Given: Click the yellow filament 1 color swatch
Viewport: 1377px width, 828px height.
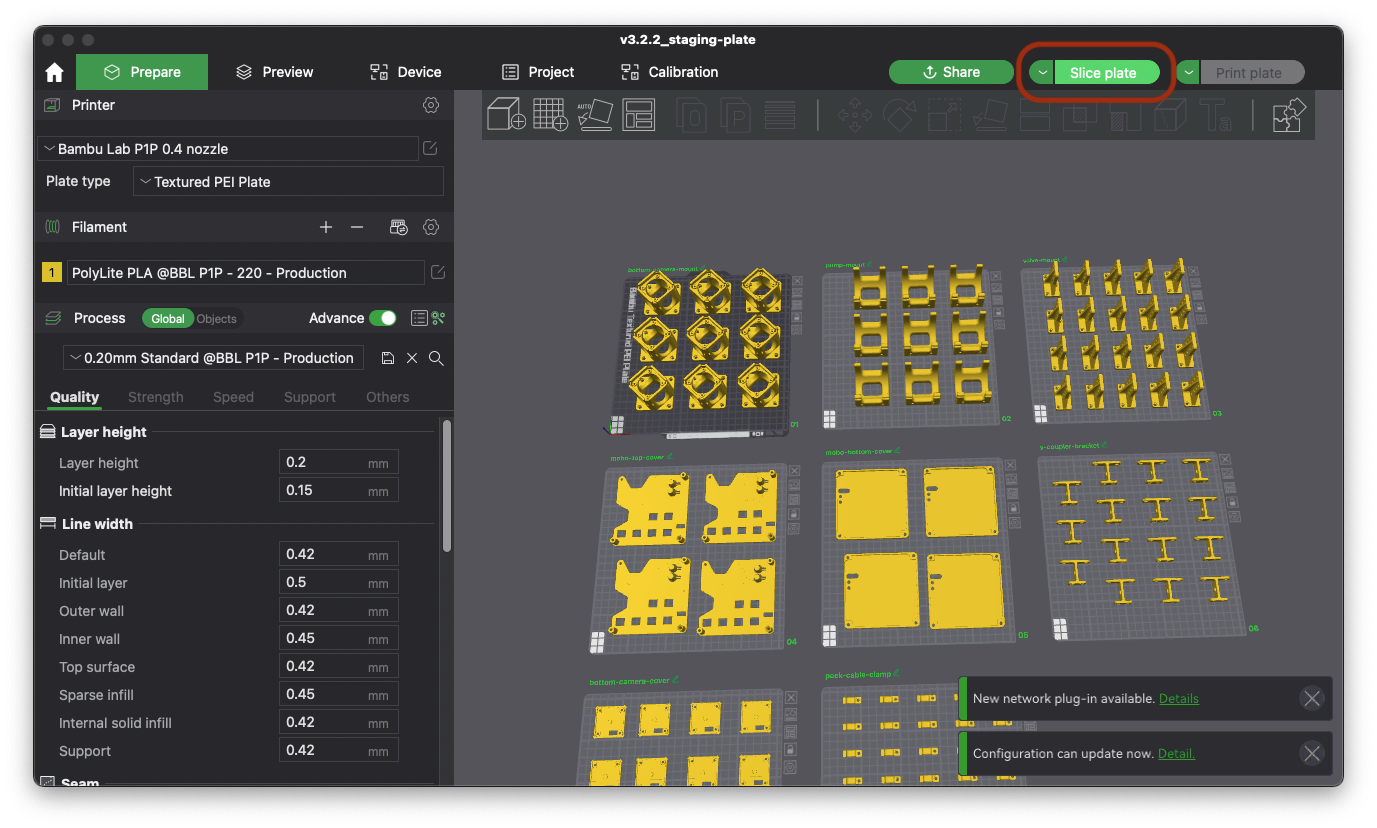Looking at the screenshot, I should (x=51, y=273).
